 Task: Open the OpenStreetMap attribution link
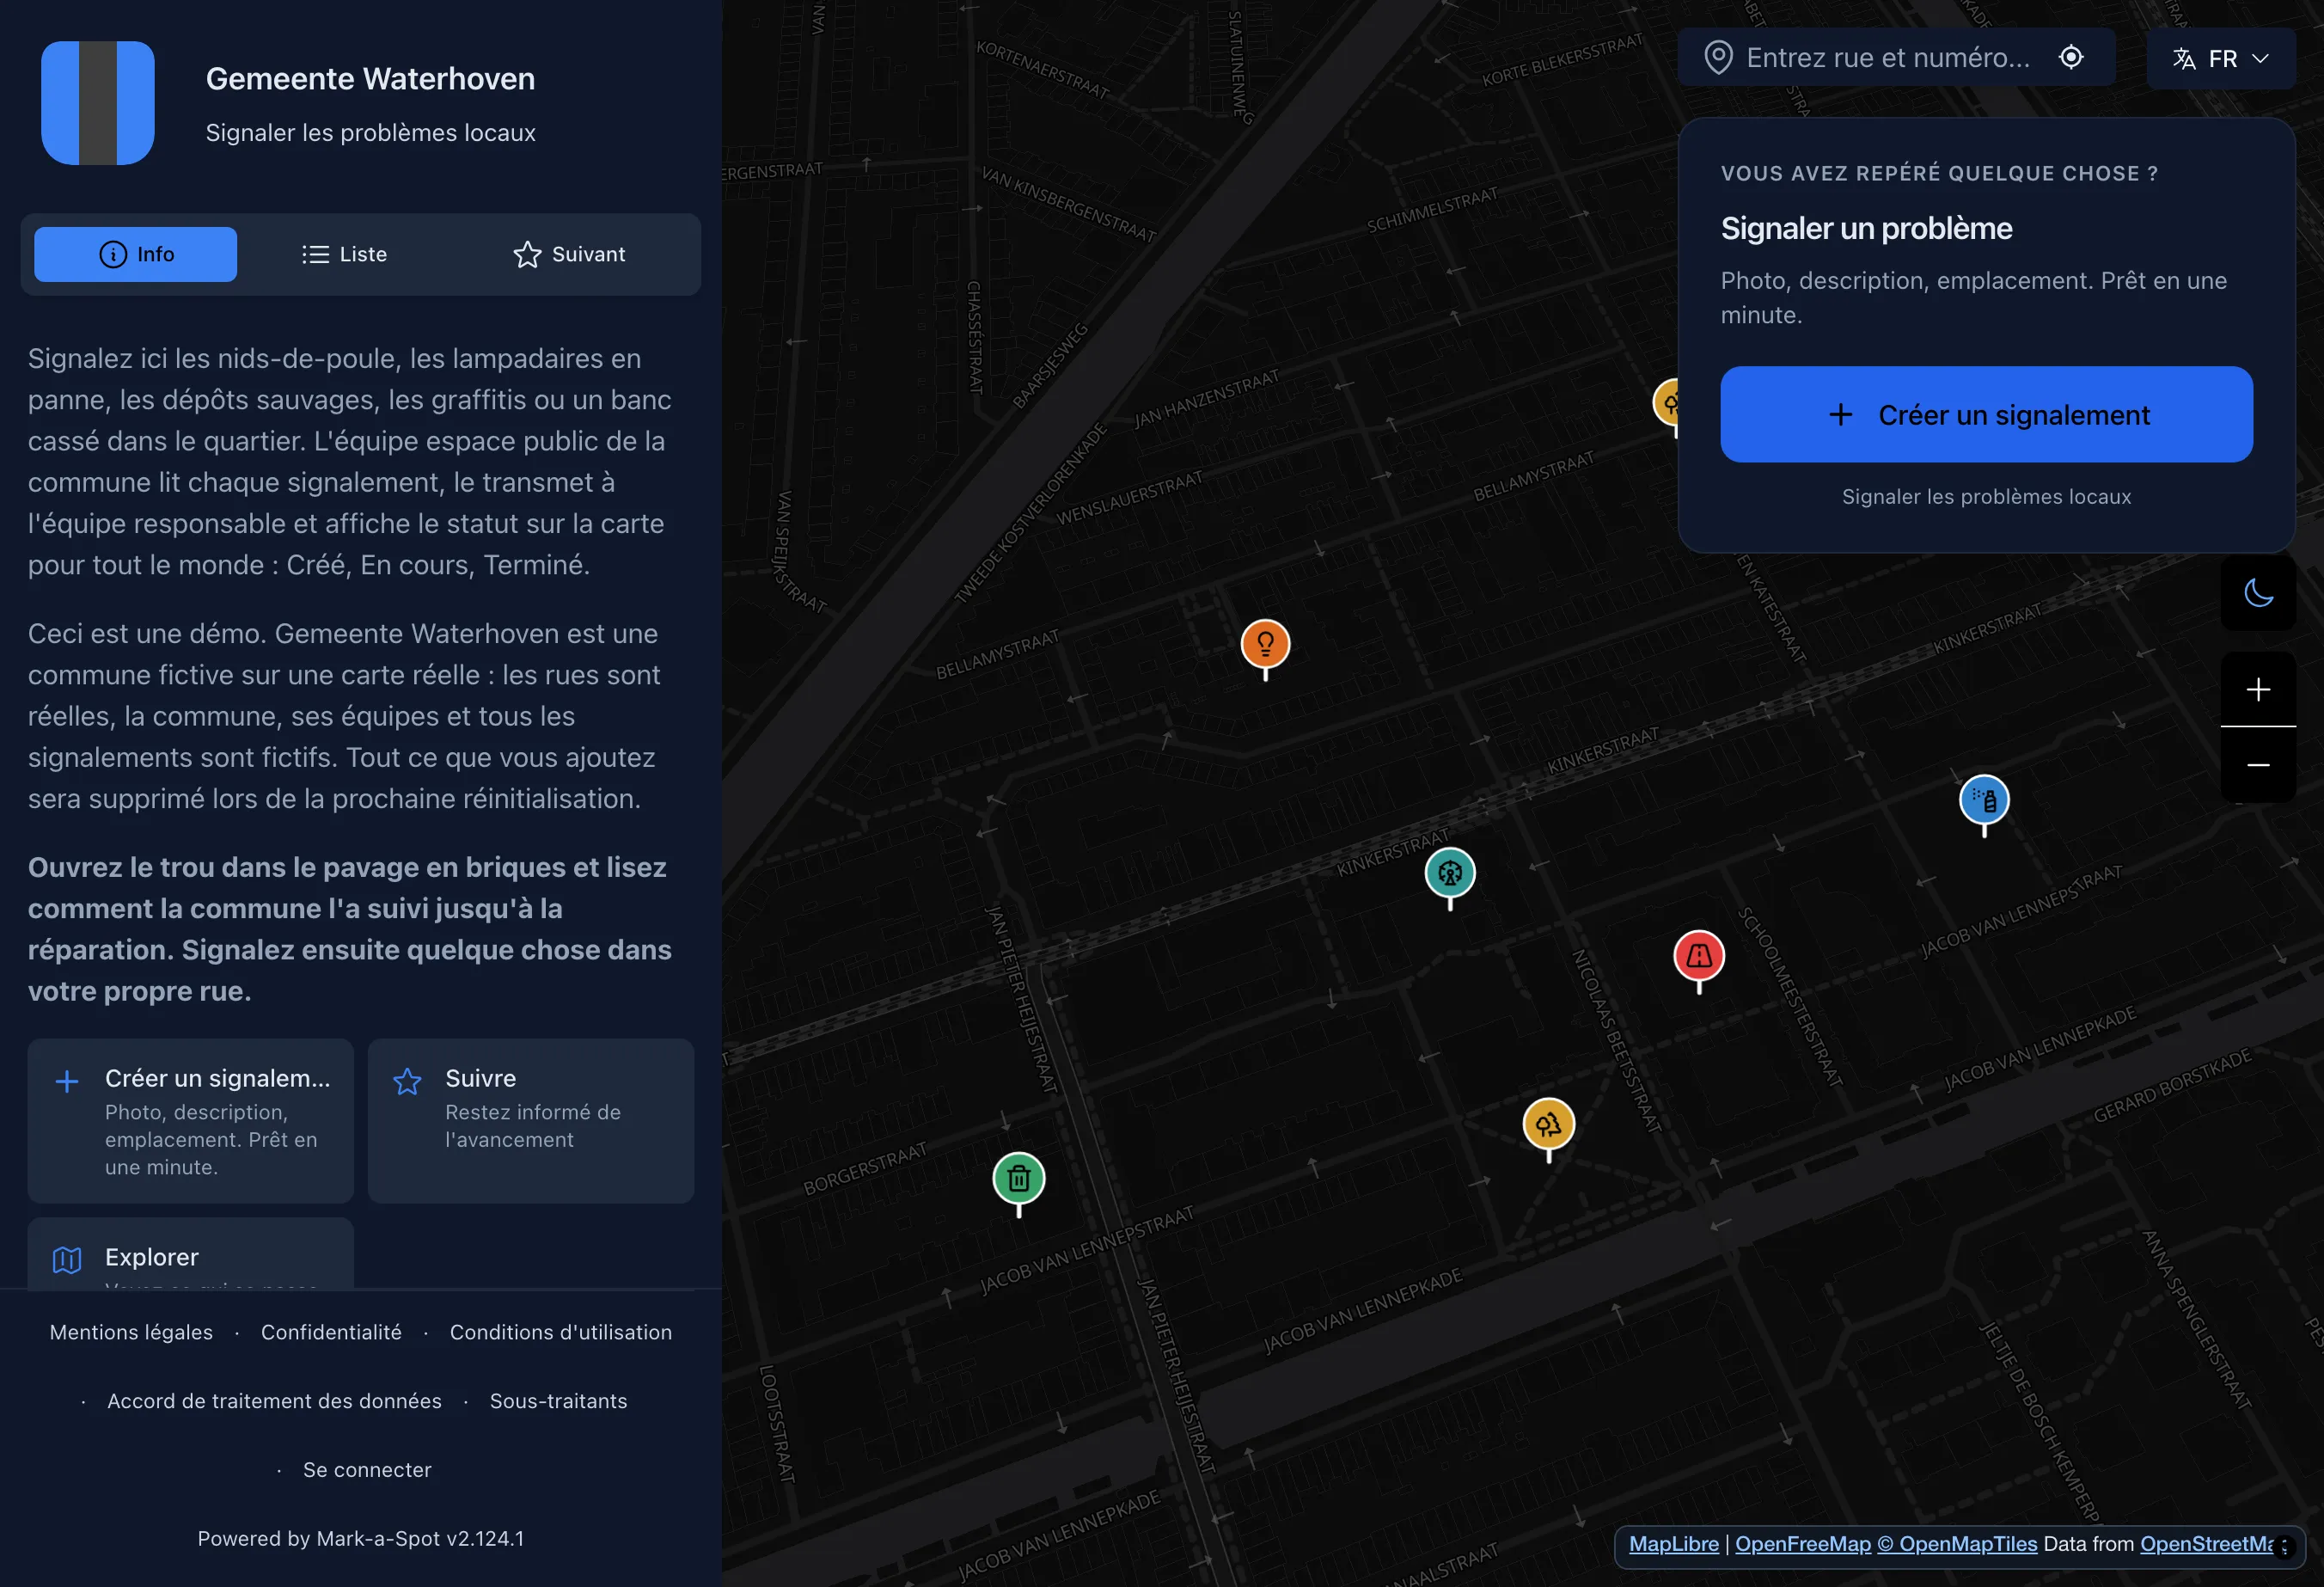point(2206,1544)
